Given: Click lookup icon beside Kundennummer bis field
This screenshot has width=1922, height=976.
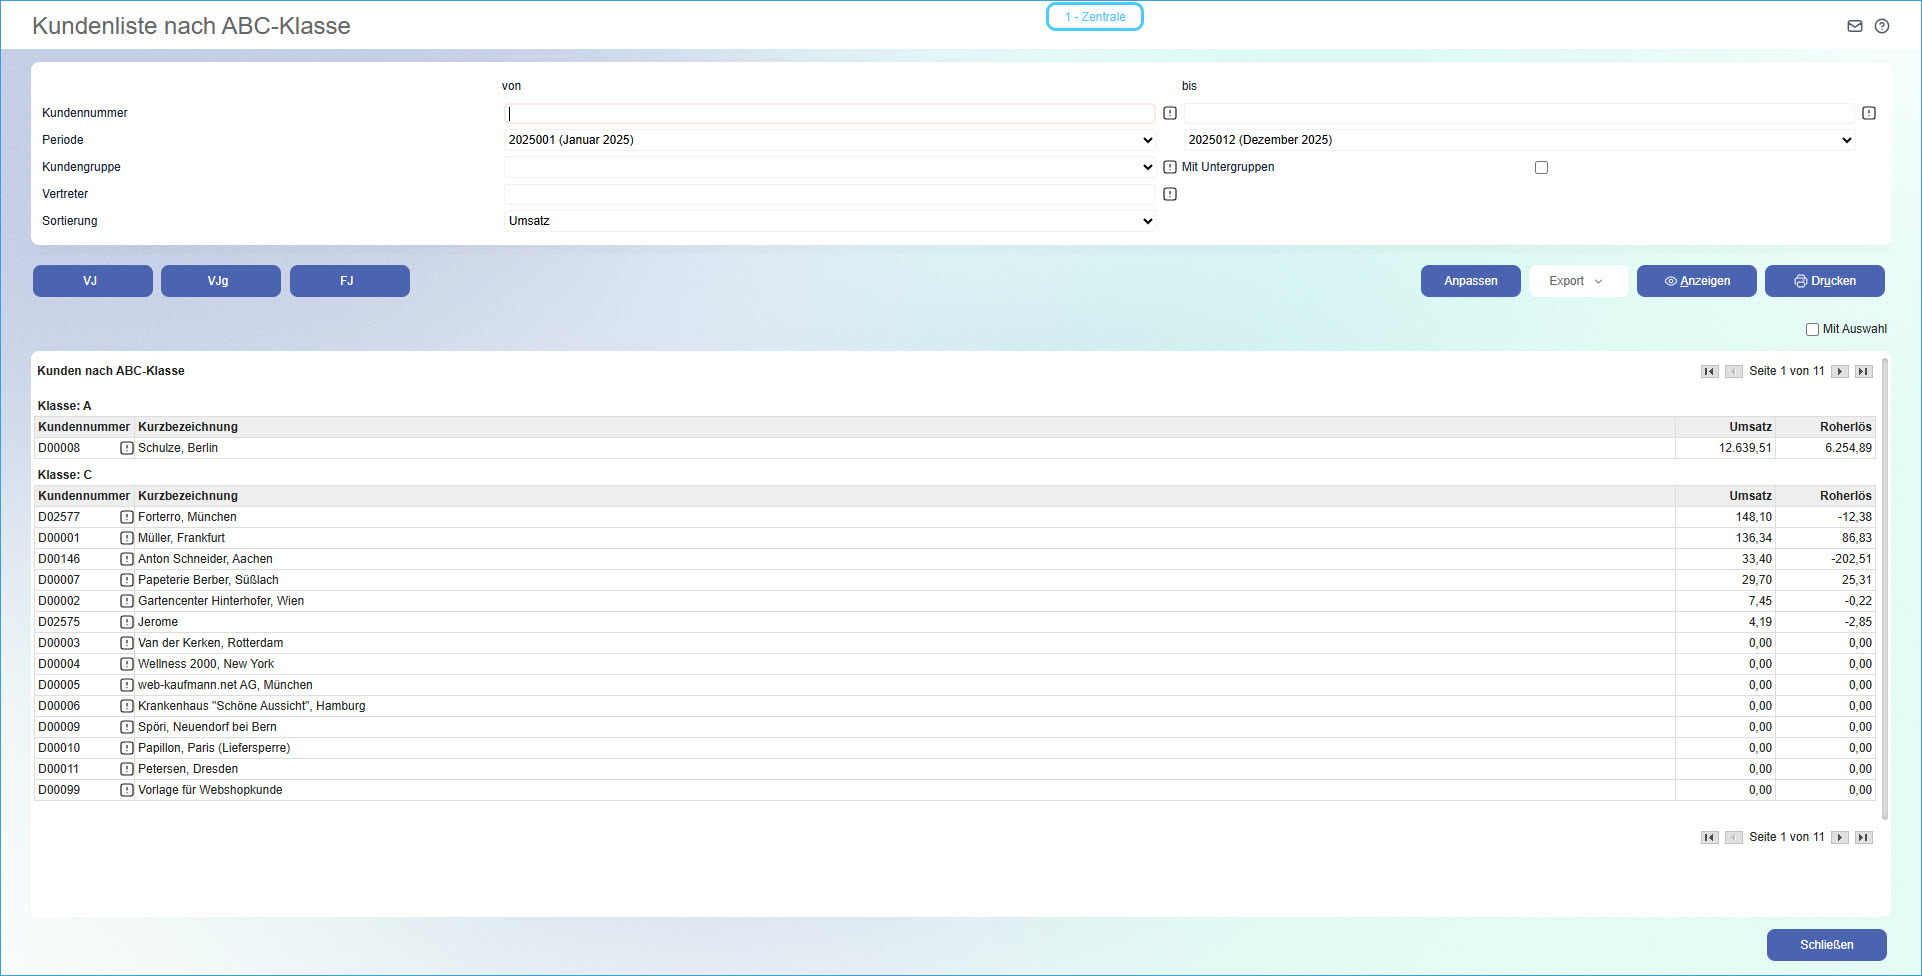Looking at the screenshot, I should [x=1869, y=113].
